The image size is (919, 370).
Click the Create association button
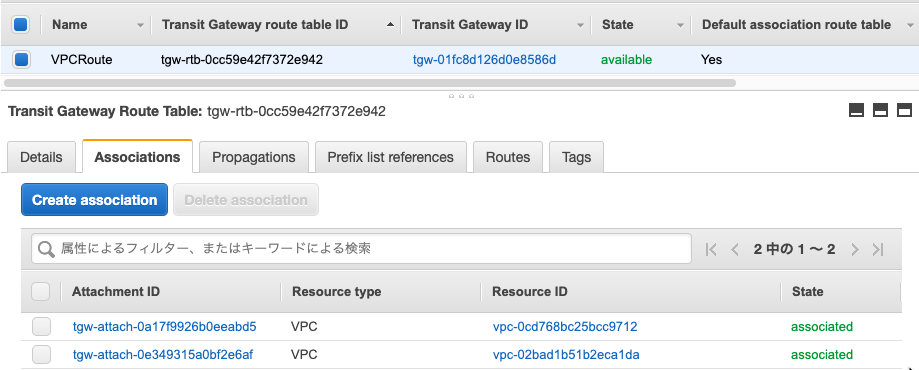click(x=94, y=200)
